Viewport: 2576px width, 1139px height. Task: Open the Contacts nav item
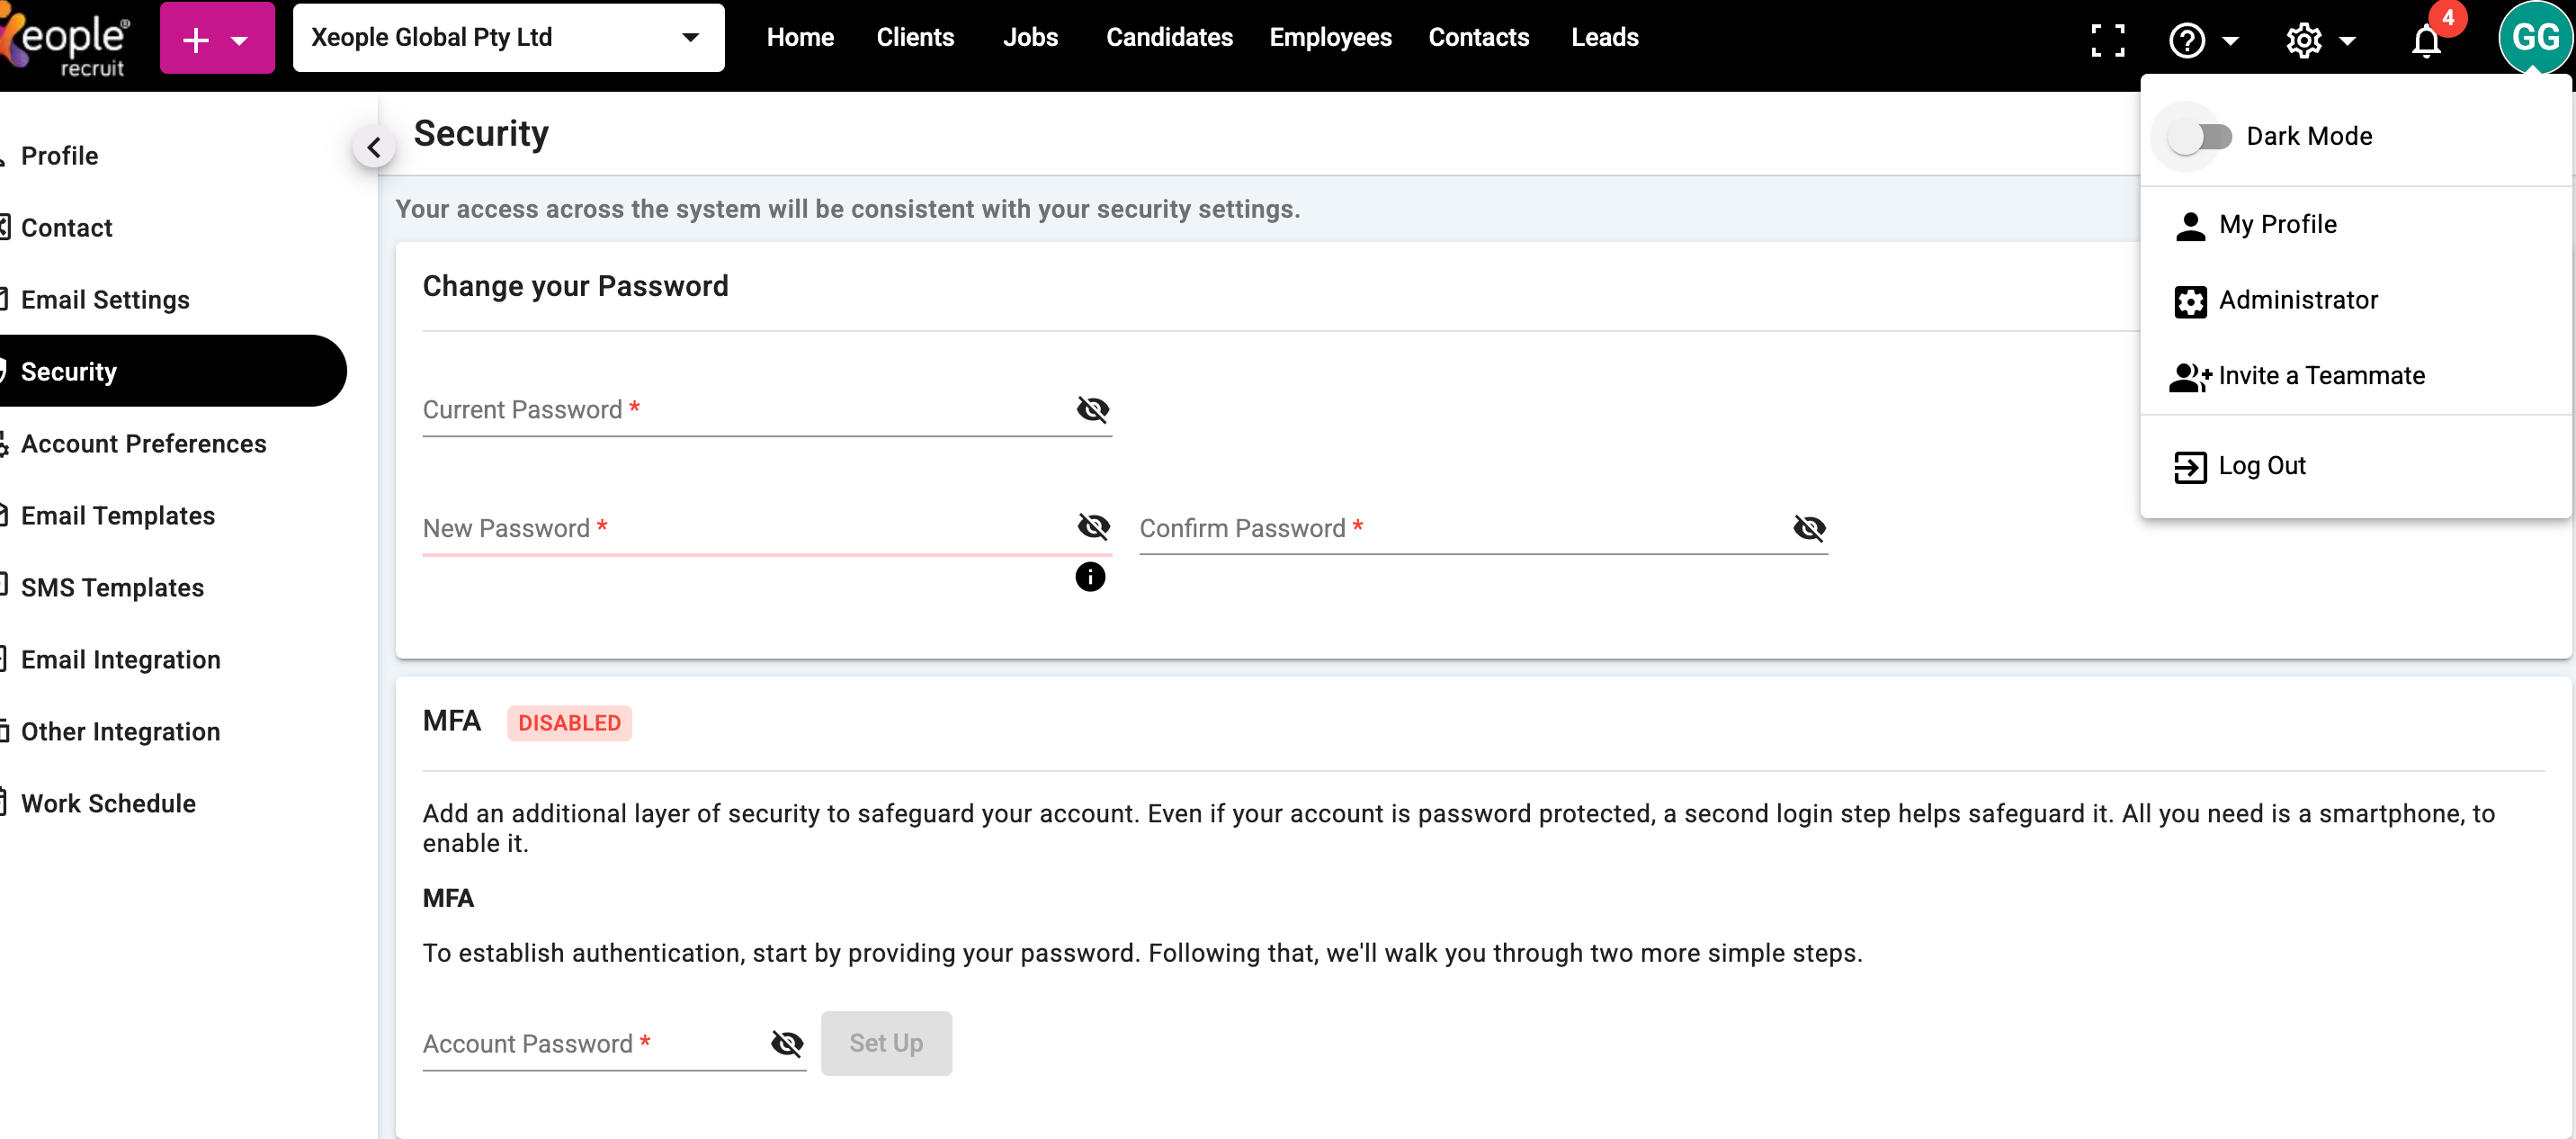click(x=1478, y=37)
